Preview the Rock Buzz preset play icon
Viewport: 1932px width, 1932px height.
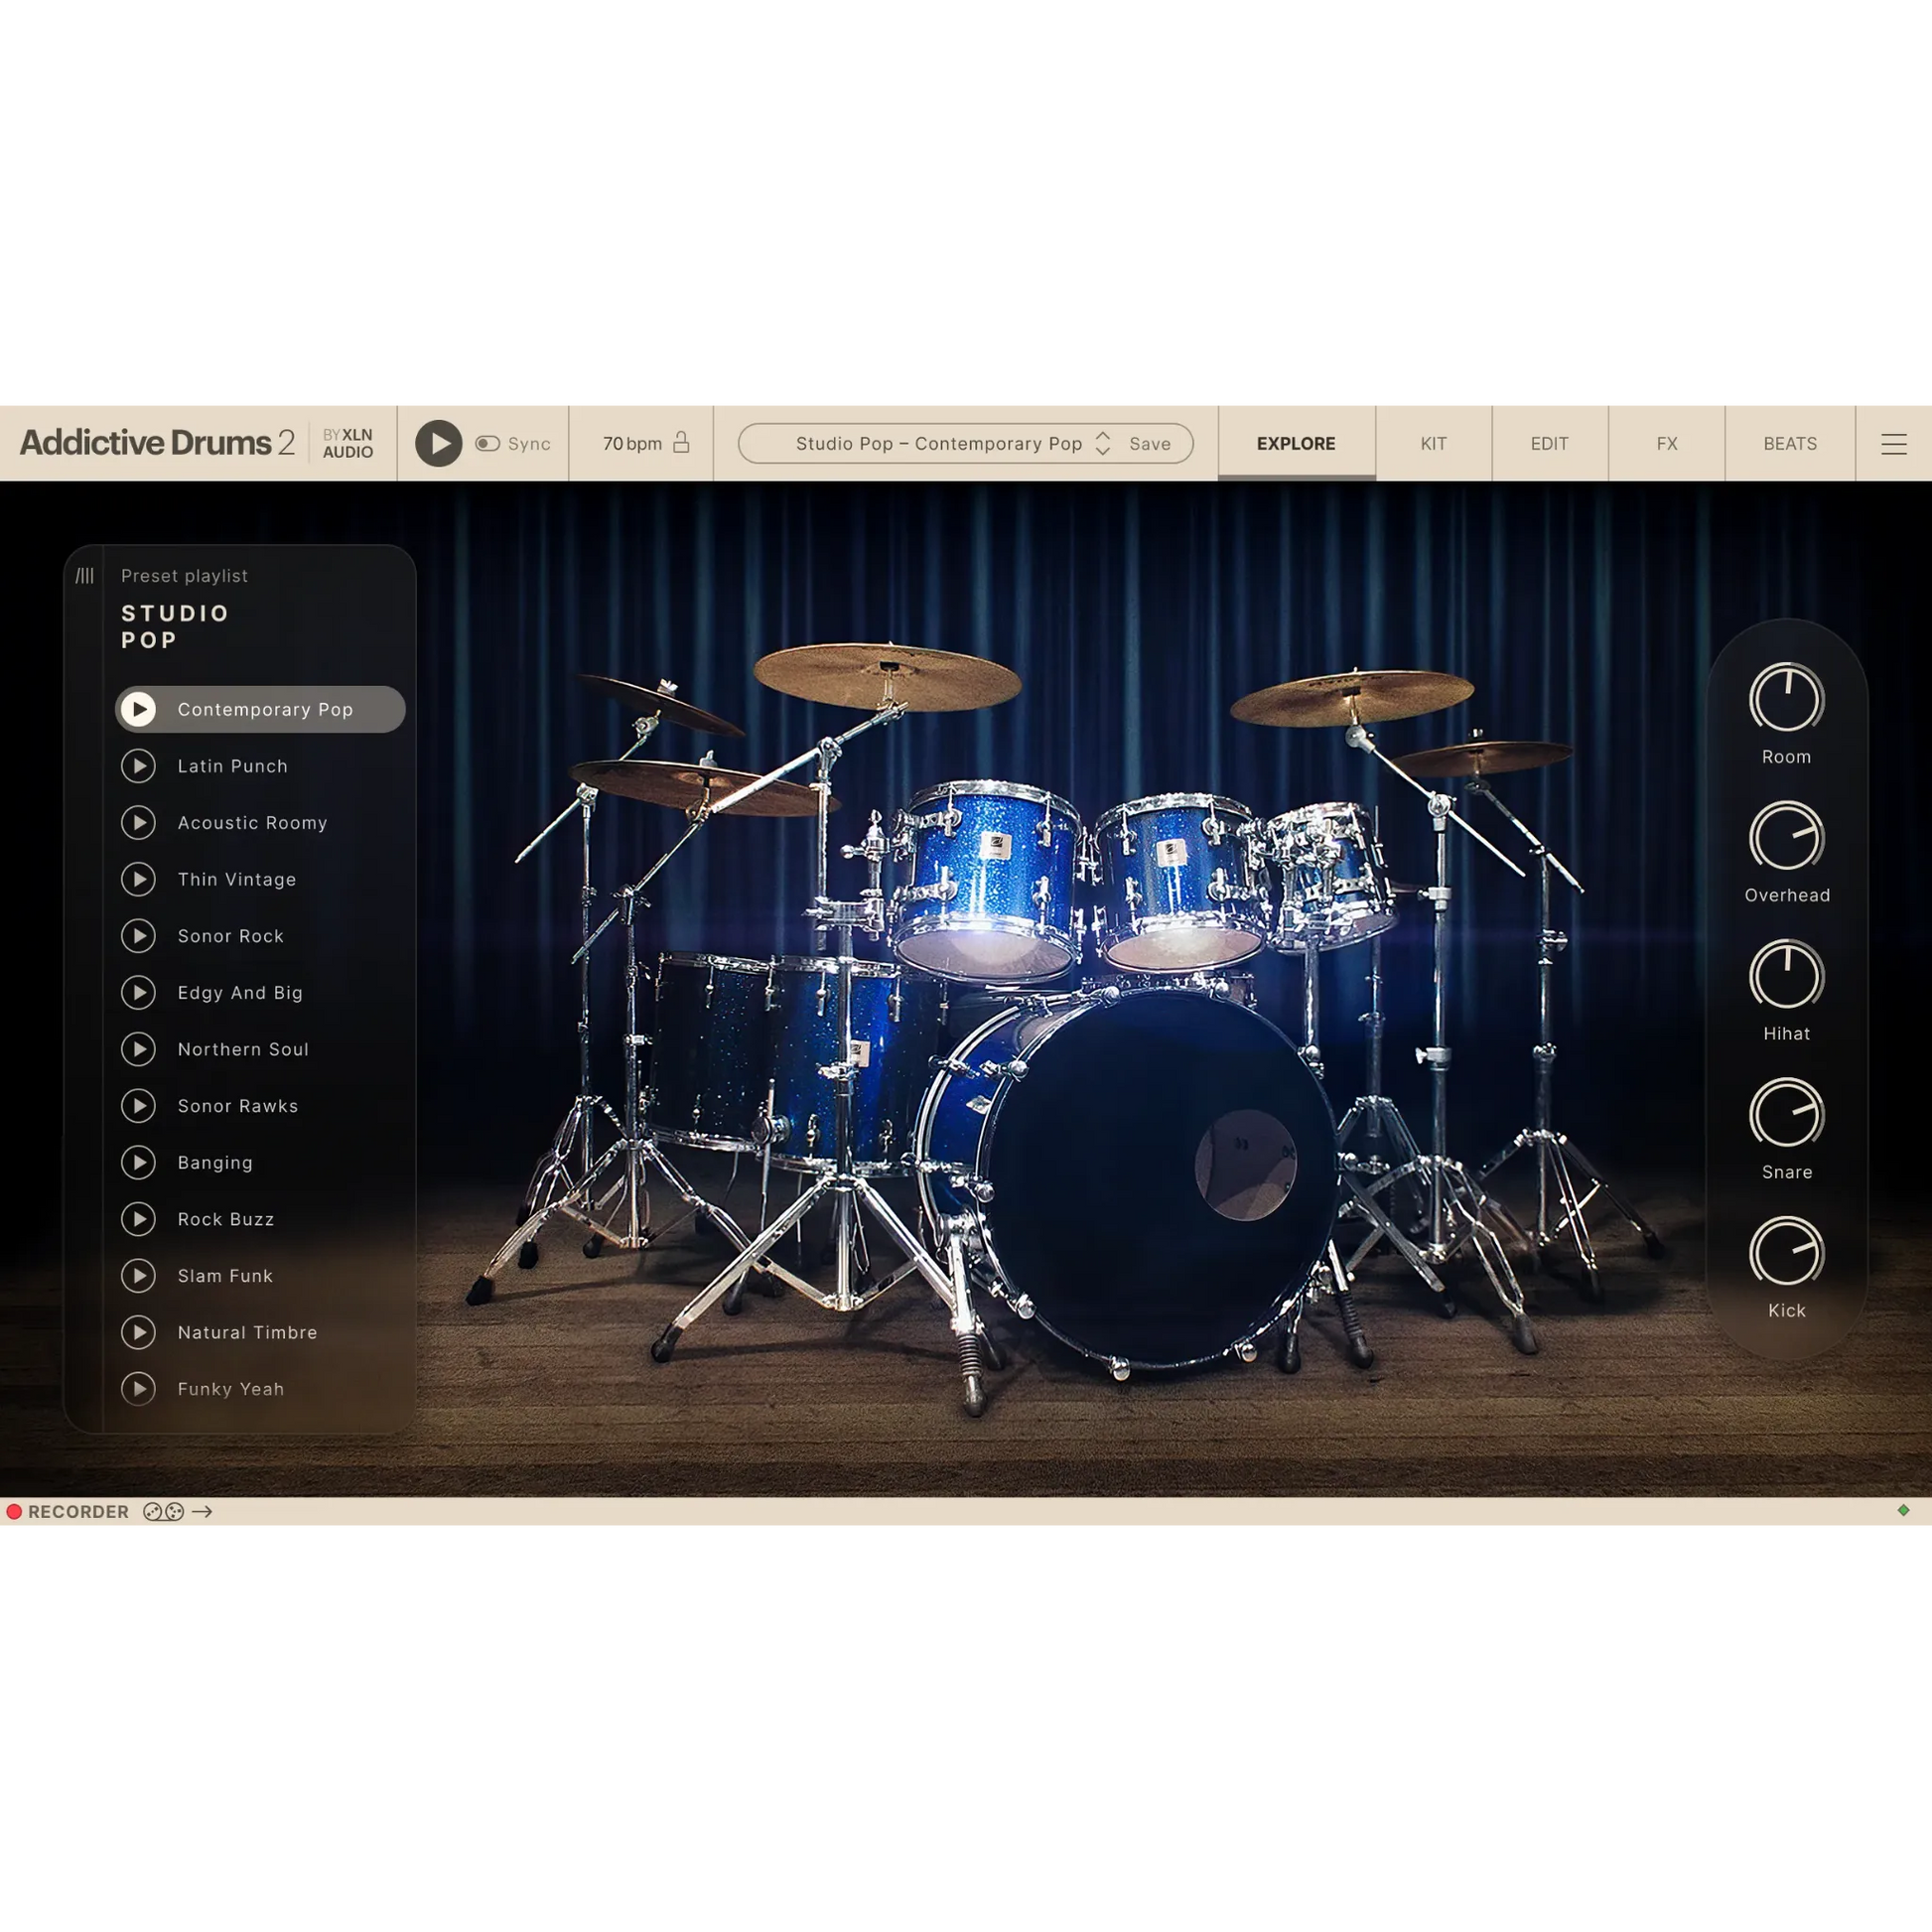coord(139,1219)
